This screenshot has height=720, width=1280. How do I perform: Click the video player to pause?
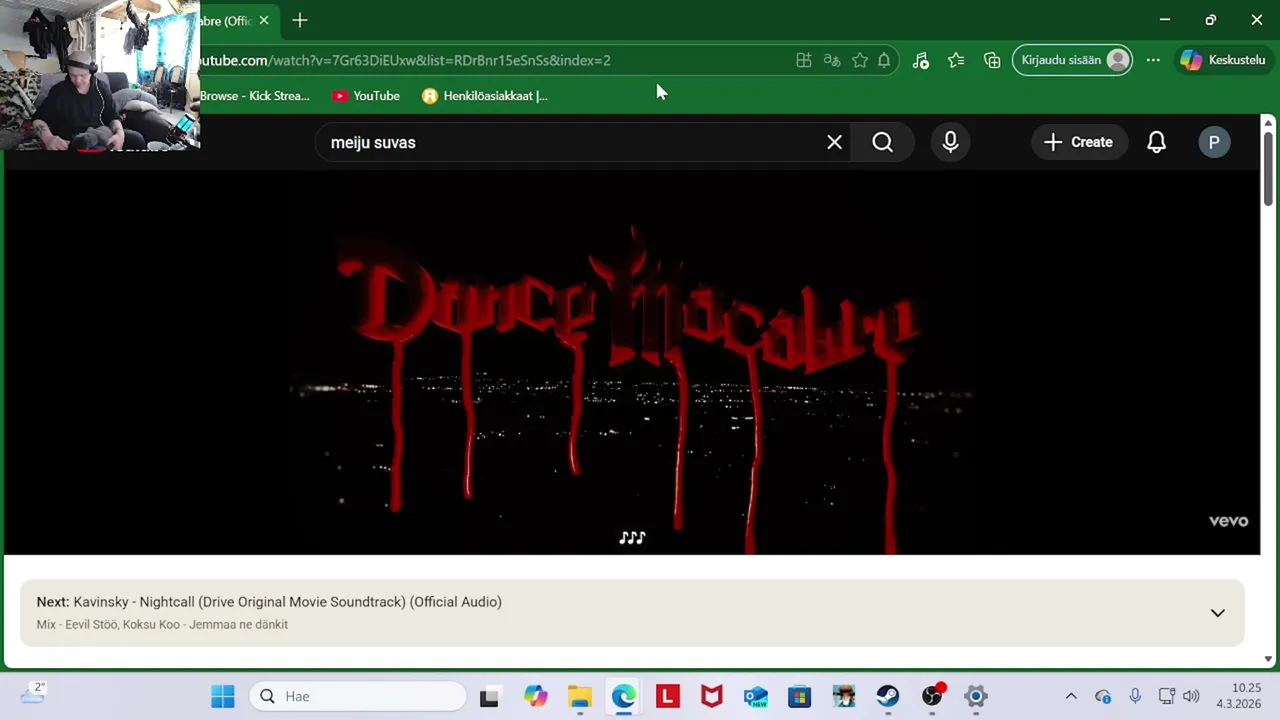[x=632, y=362]
